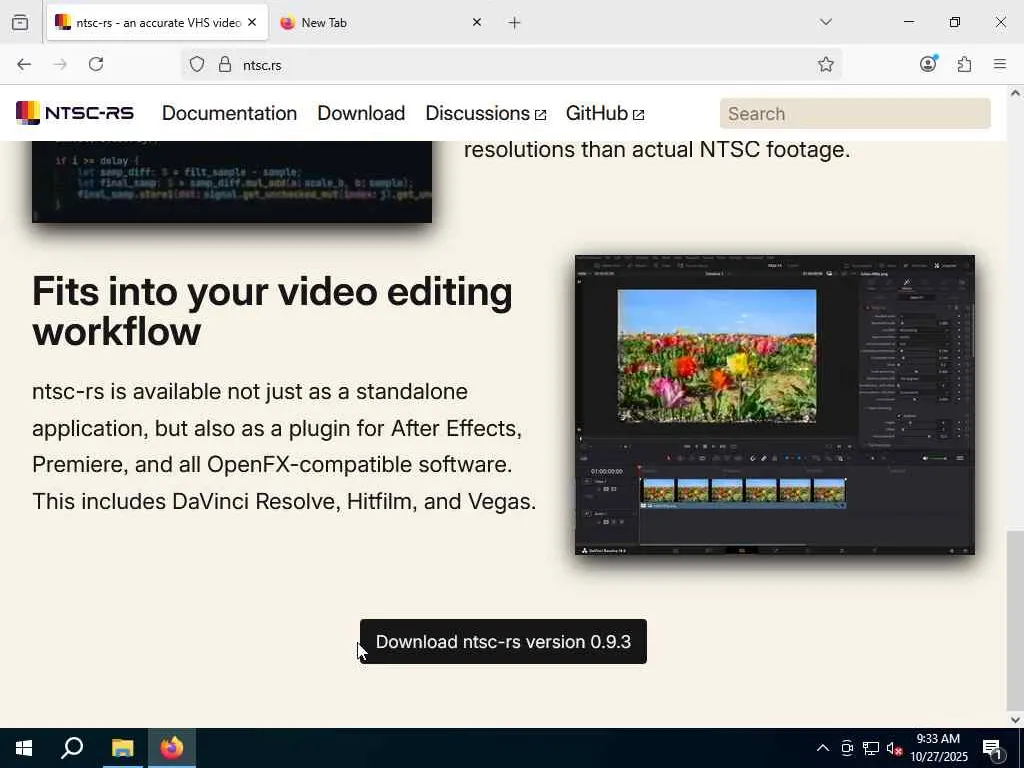Viewport: 1024px width, 768px height.
Task: Close the New Tab tab
Action: [477, 22]
